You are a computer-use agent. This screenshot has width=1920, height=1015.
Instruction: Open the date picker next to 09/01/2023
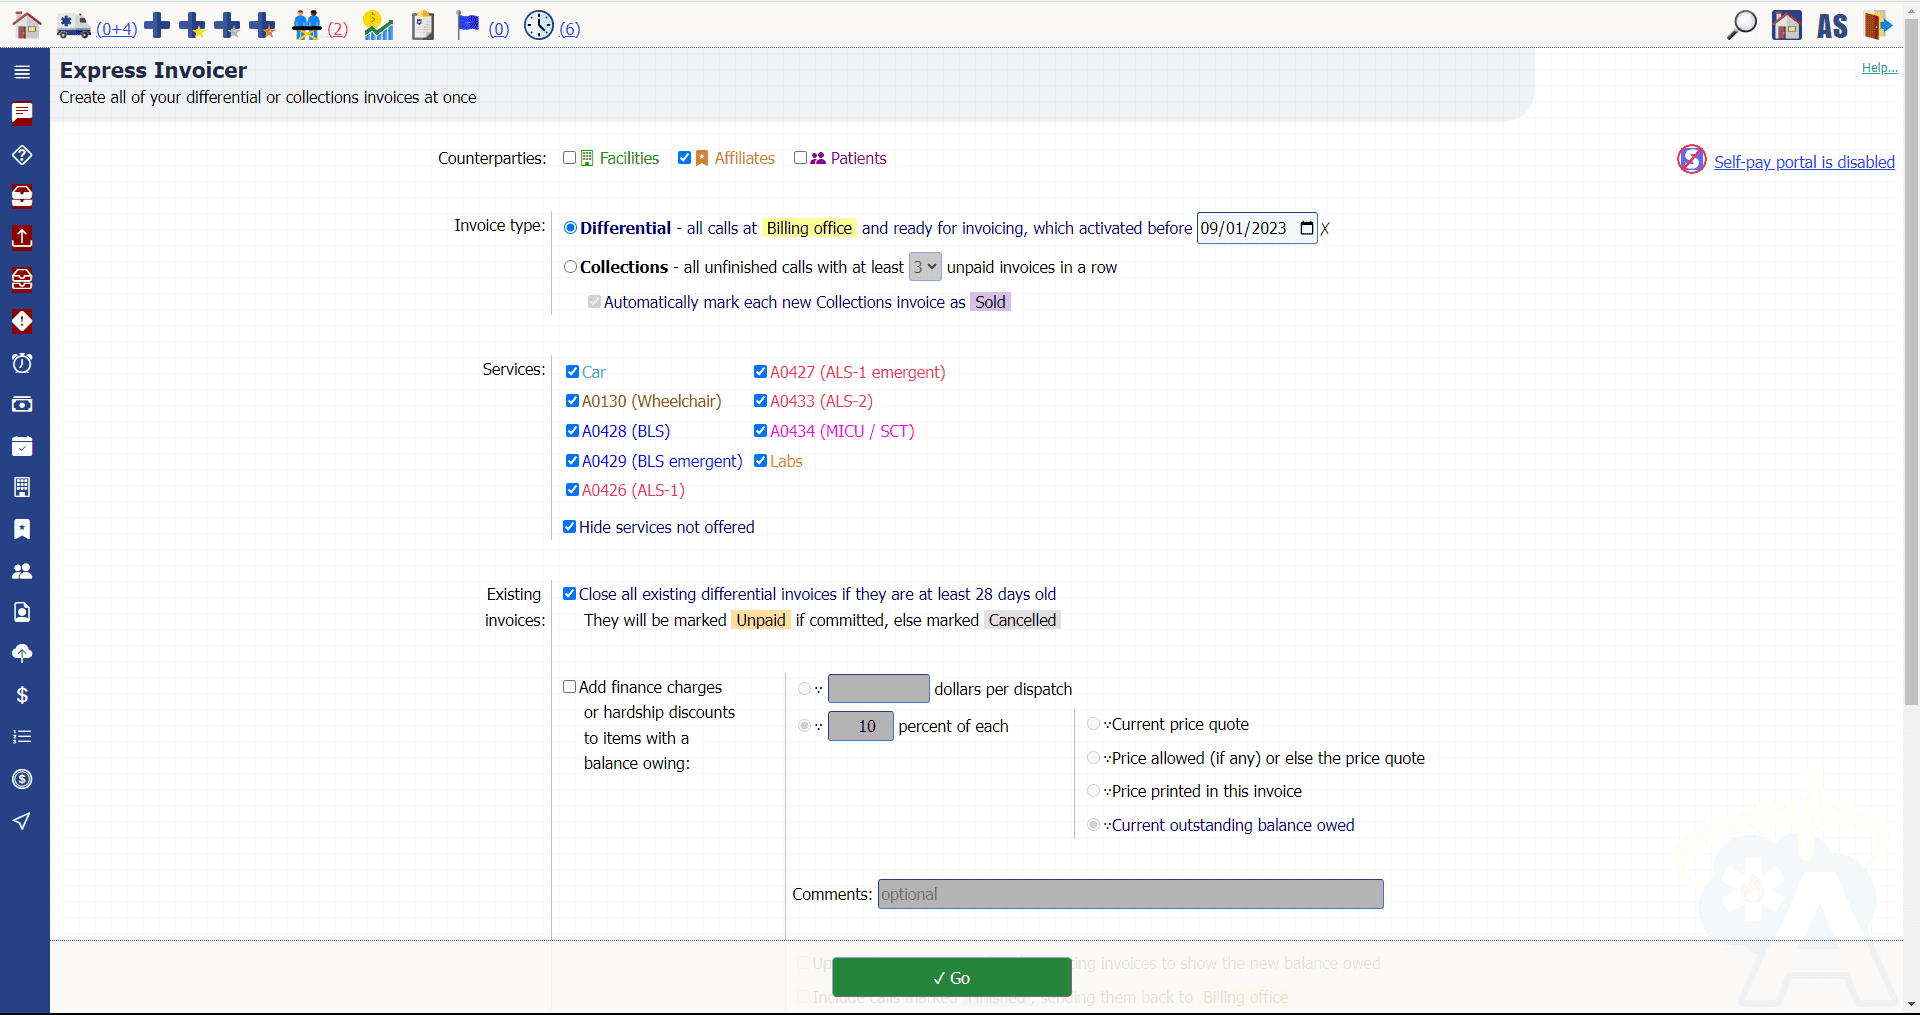click(x=1306, y=228)
